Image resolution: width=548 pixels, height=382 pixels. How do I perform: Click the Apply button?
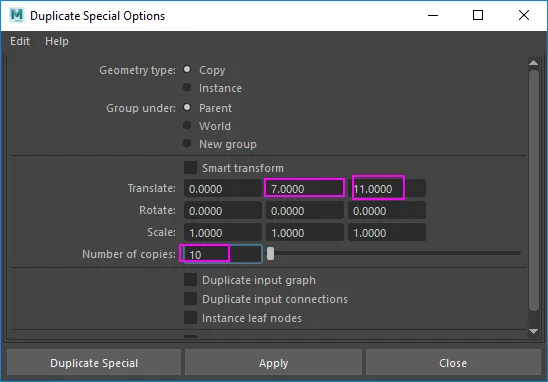tap(273, 362)
